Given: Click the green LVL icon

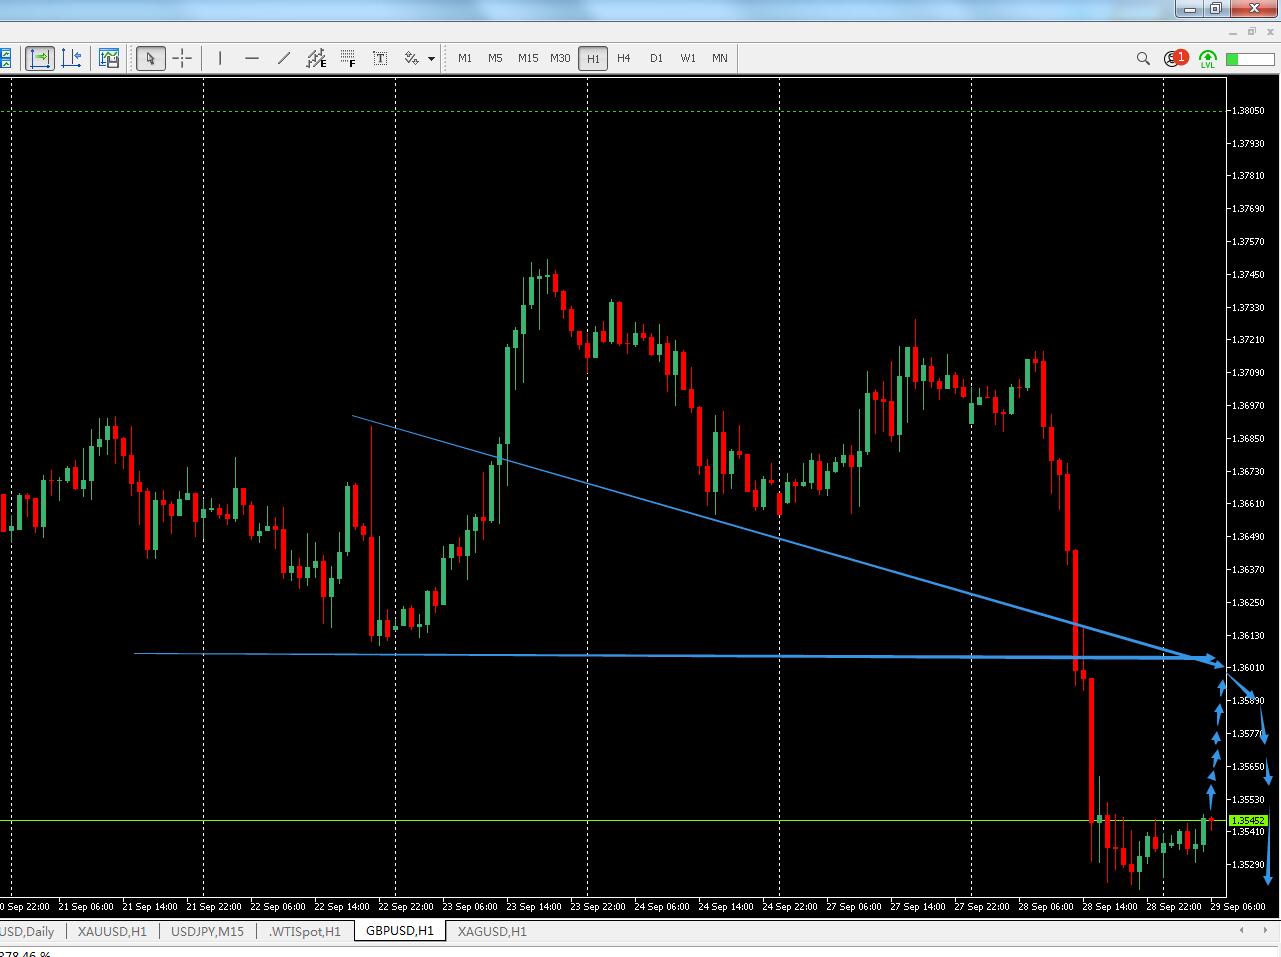Looking at the screenshot, I should [x=1208, y=59].
